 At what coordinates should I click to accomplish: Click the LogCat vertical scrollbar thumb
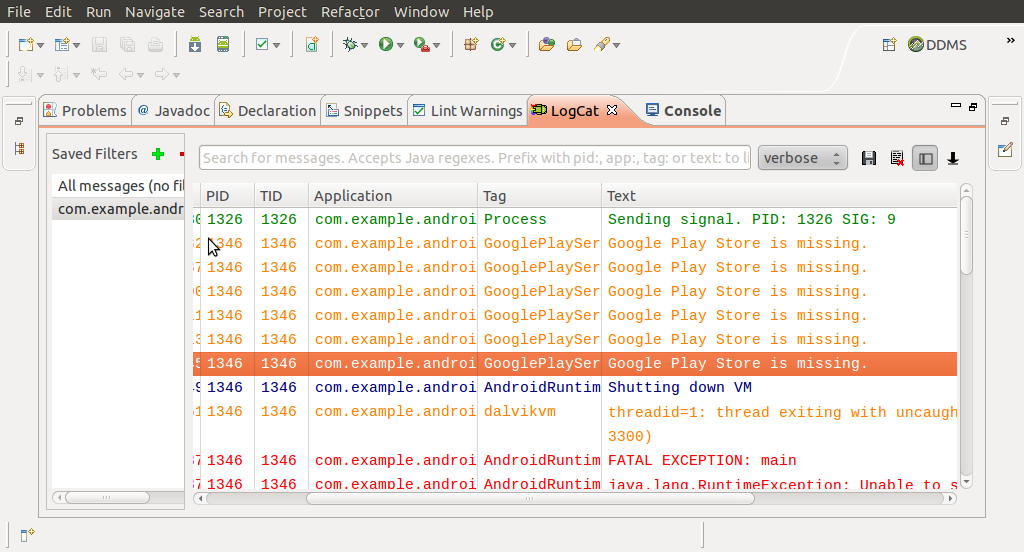[x=967, y=235]
